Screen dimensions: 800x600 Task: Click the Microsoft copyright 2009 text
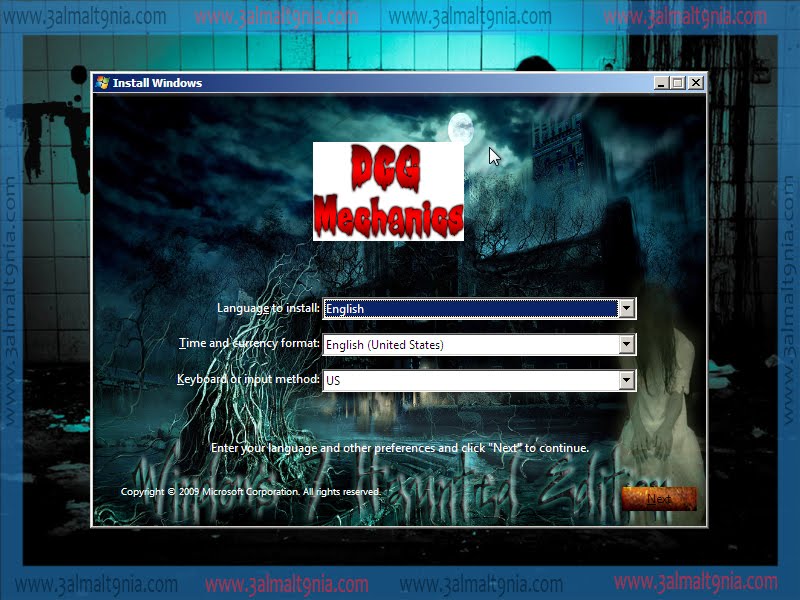251,492
